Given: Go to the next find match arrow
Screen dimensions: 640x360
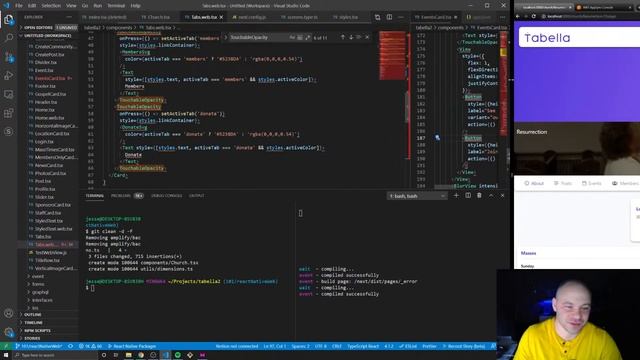Looking at the screenshot, I should pos(351,37).
